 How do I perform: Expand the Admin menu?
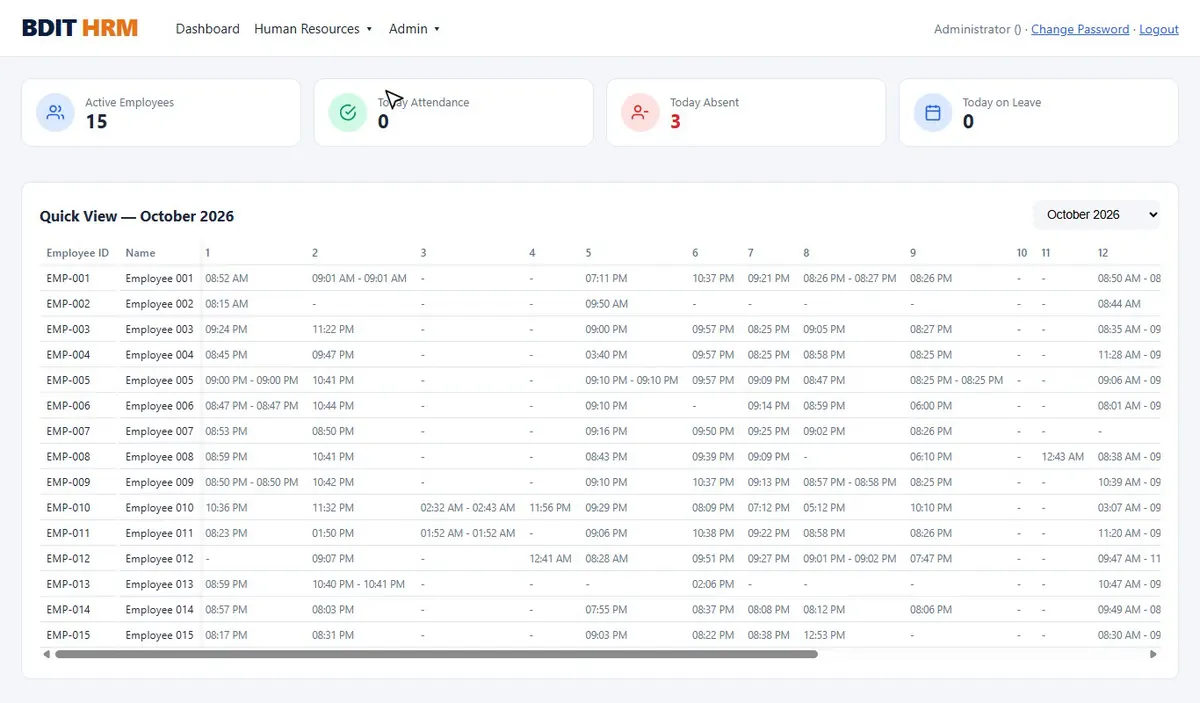point(414,29)
